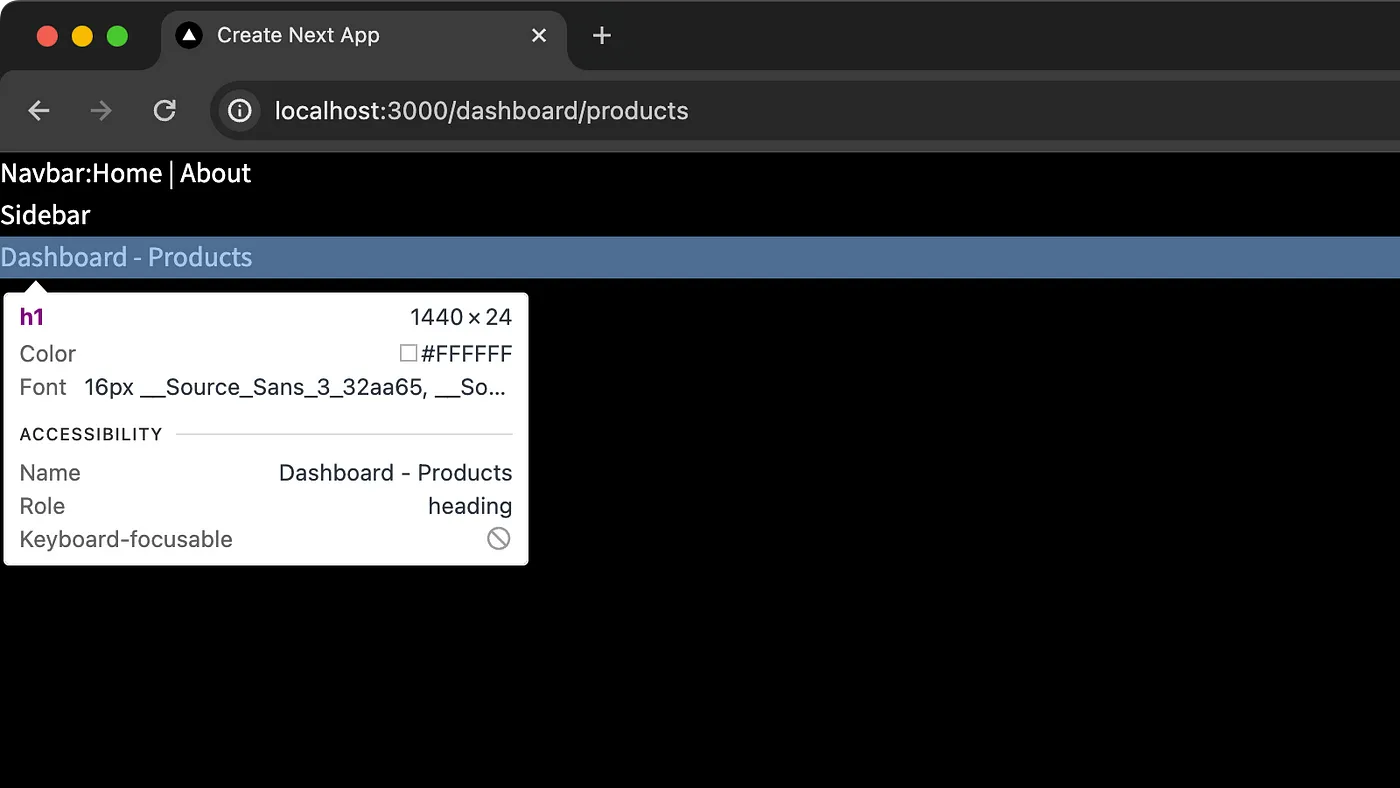
Task: Click the white color swatch next to #FFFFFF
Action: [x=408, y=352]
